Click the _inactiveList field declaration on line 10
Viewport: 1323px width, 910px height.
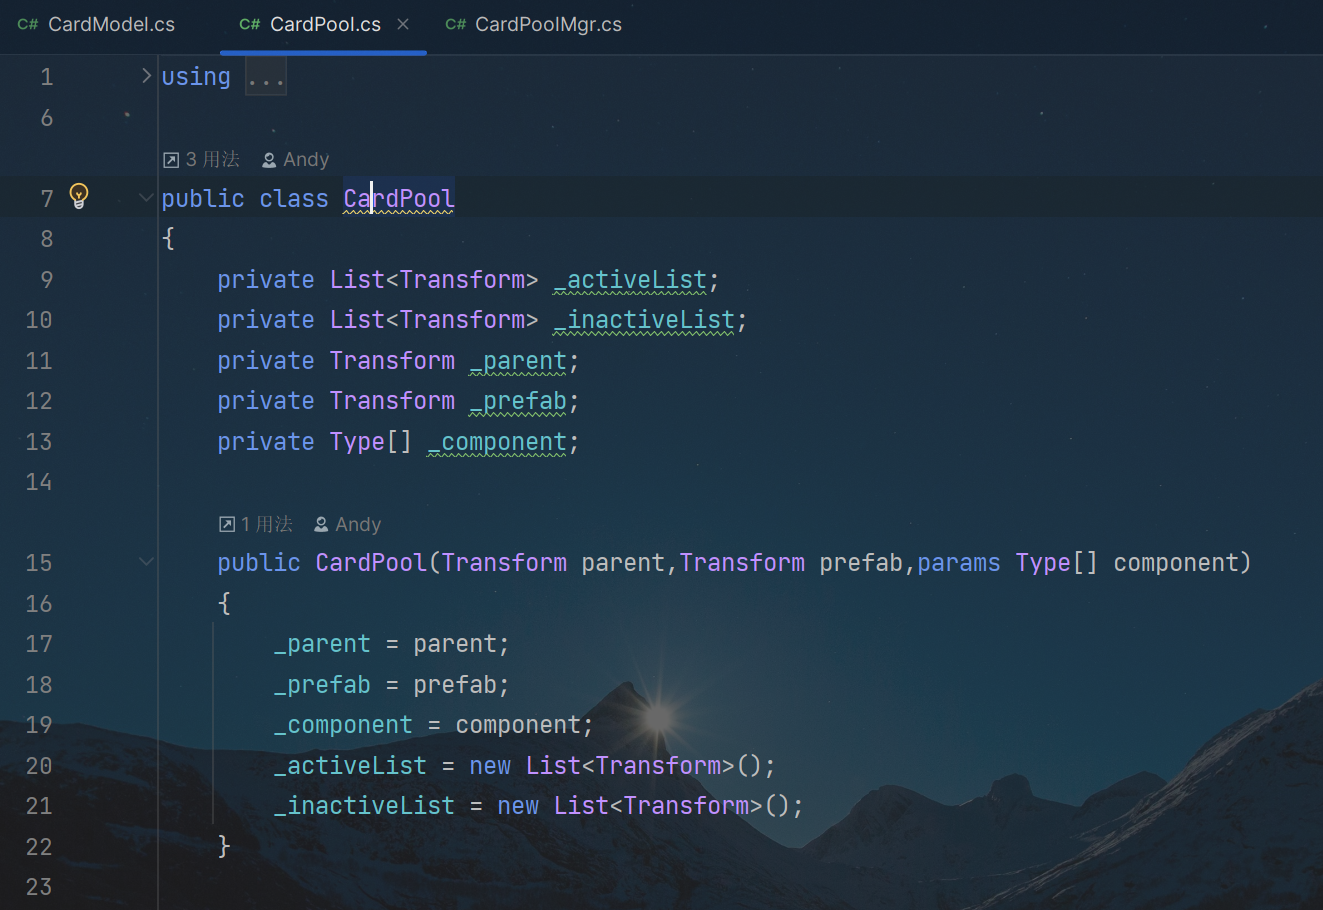tap(644, 320)
